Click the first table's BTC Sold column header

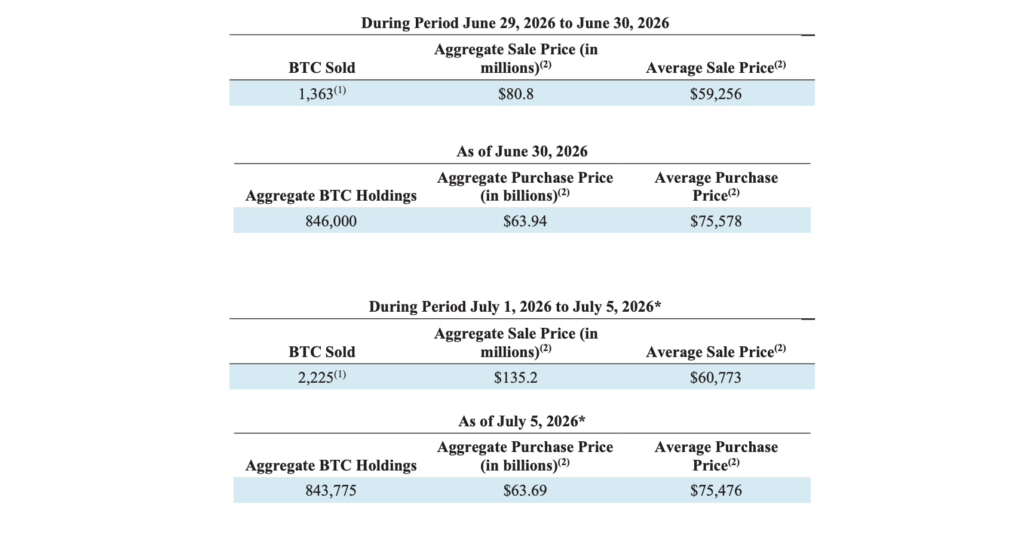pos(322,68)
